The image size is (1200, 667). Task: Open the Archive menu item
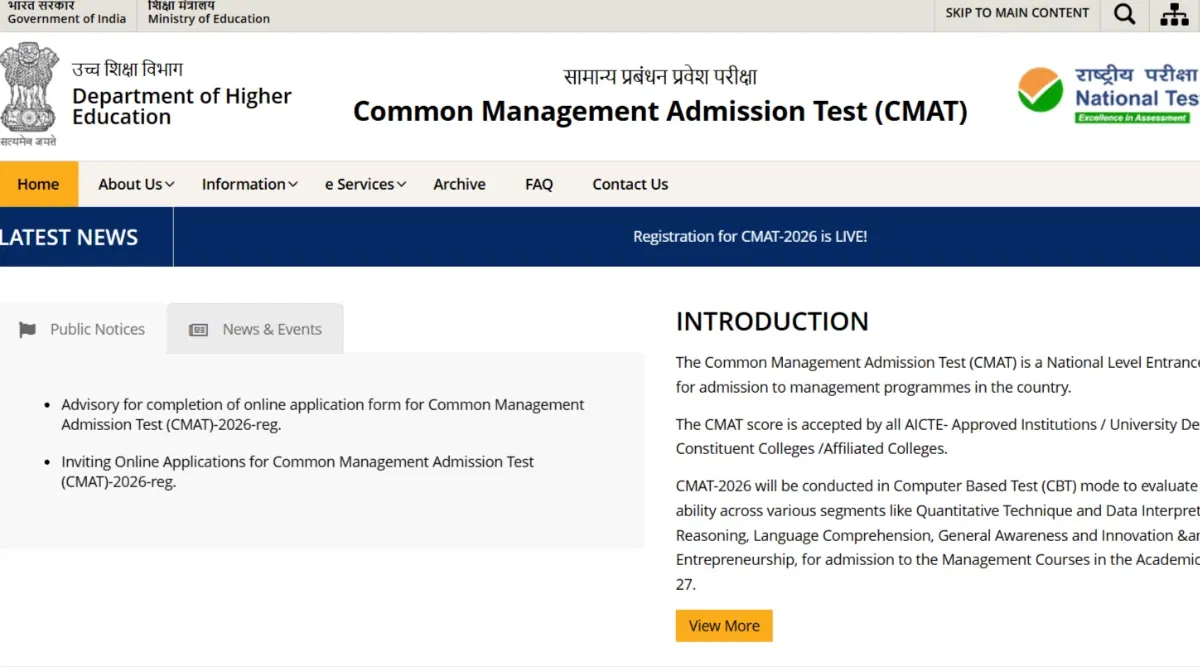point(459,184)
